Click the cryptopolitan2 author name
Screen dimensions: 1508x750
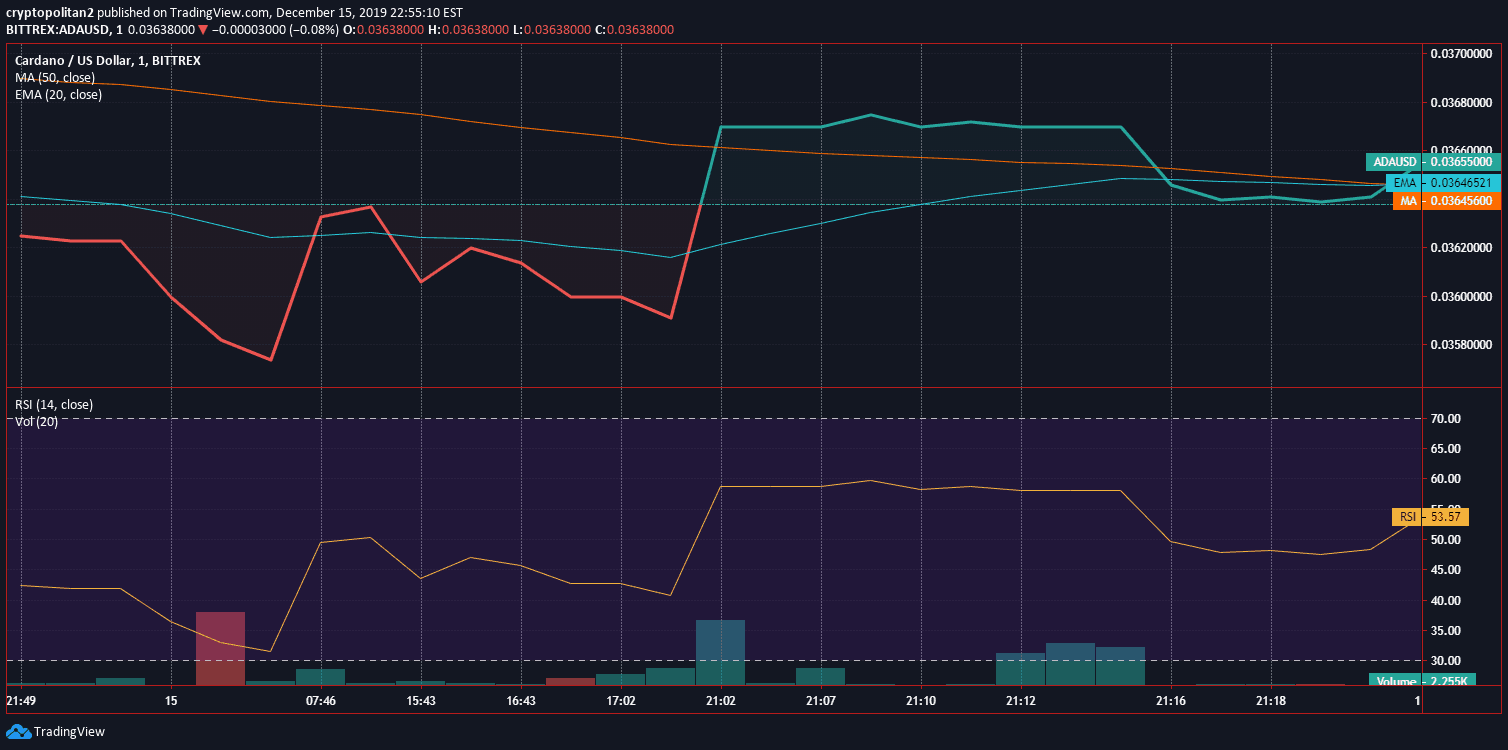[49, 13]
